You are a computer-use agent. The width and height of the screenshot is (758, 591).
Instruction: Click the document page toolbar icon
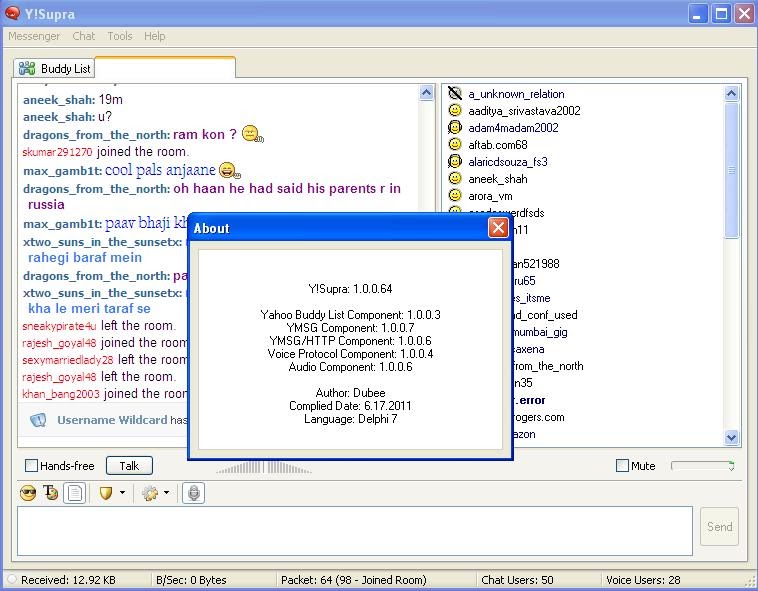(x=75, y=493)
